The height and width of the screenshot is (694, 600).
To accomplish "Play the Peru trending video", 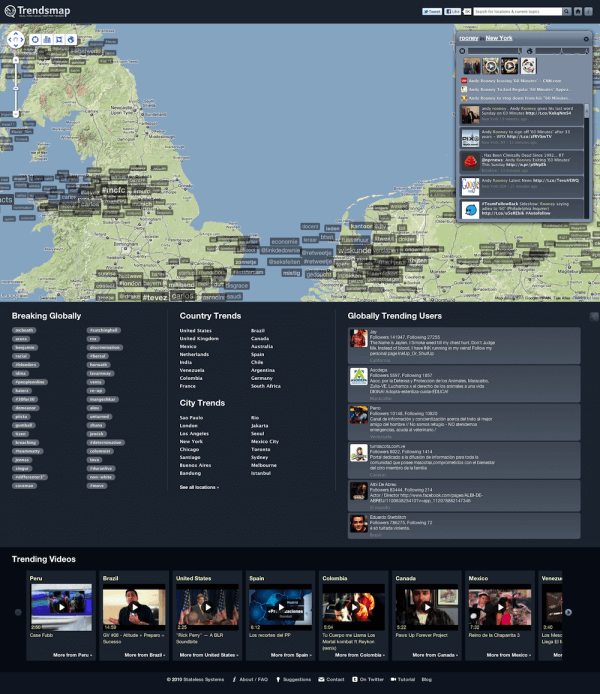I will pos(62,607).
